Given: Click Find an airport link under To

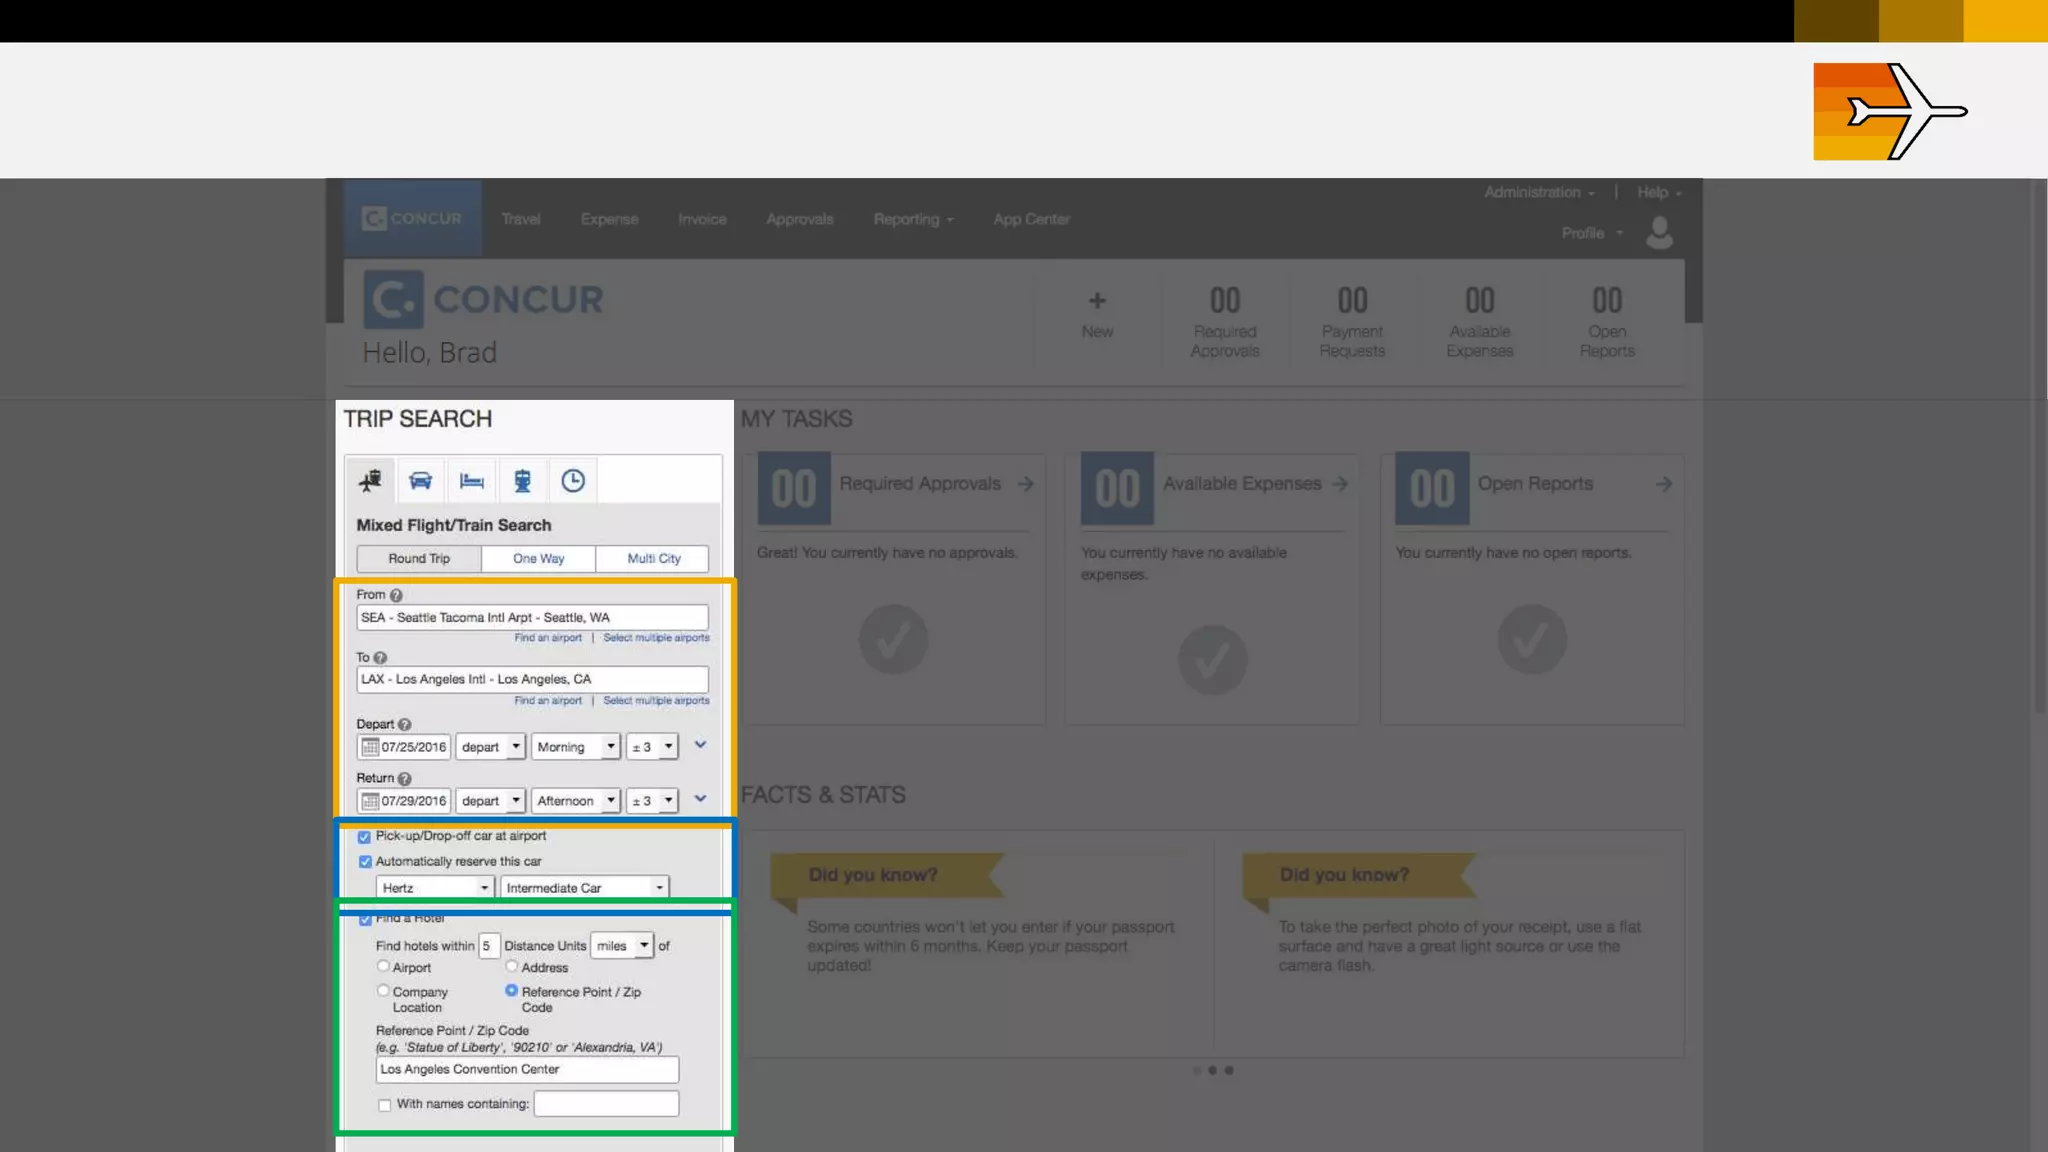Looking at the screenshot, I should pos(548,701).
